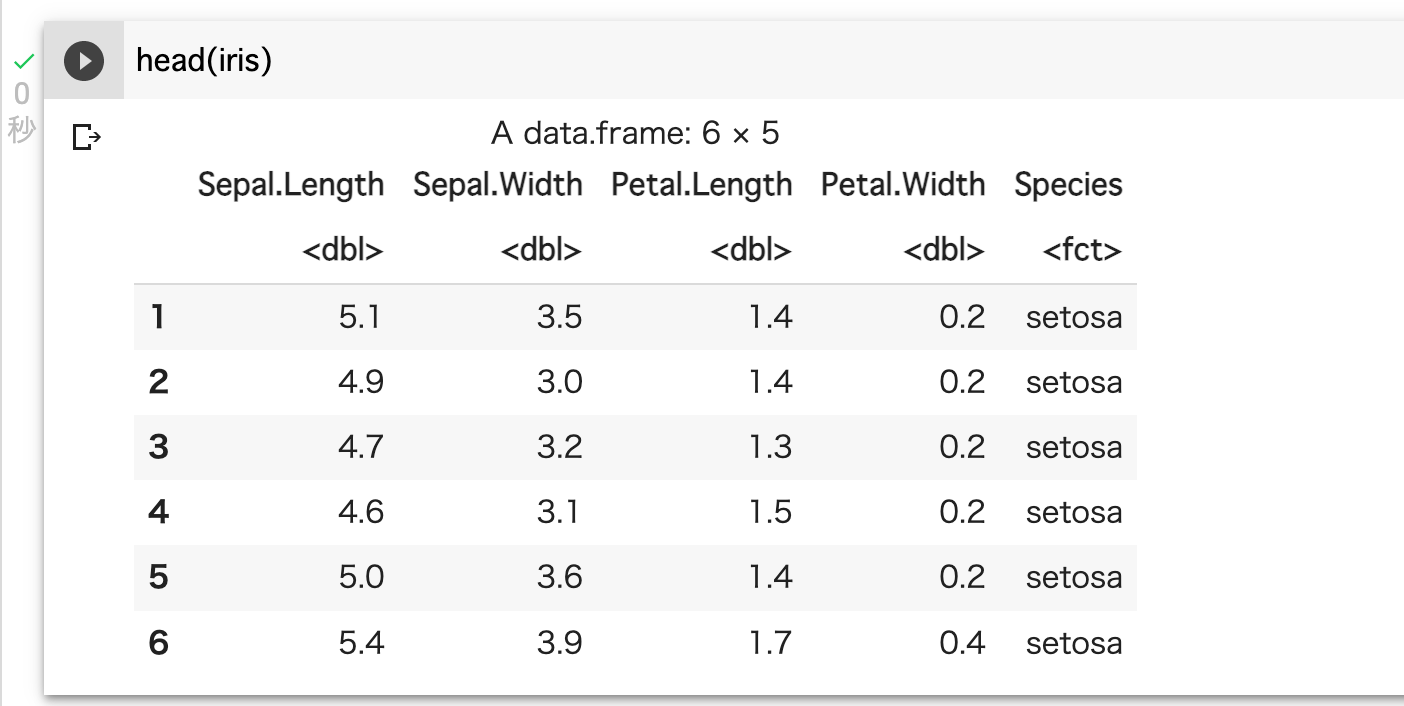Select the Petal.Width column header

(903, 185)
